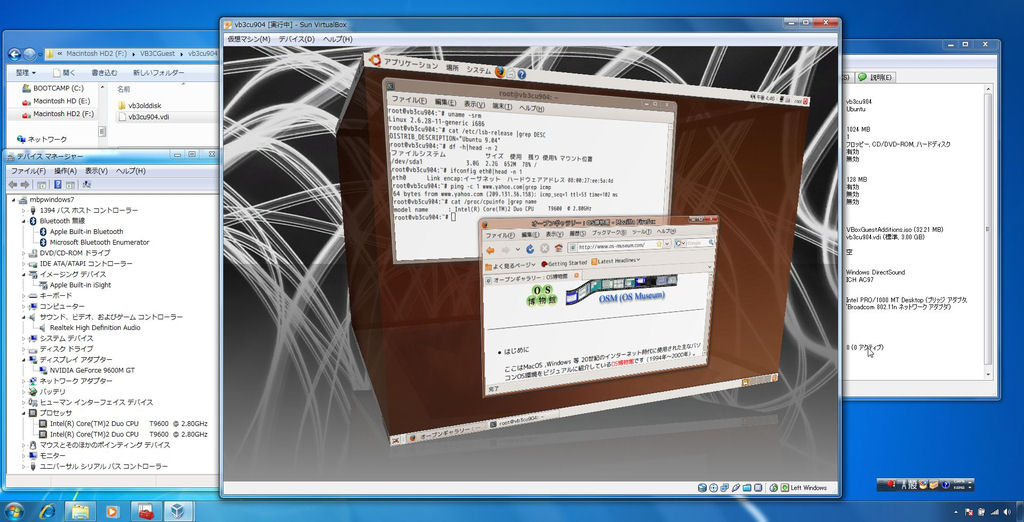
Task: Click Forward arrow in Device Manager toolbar
Action: pyautogui.click(x=25, y=185)
